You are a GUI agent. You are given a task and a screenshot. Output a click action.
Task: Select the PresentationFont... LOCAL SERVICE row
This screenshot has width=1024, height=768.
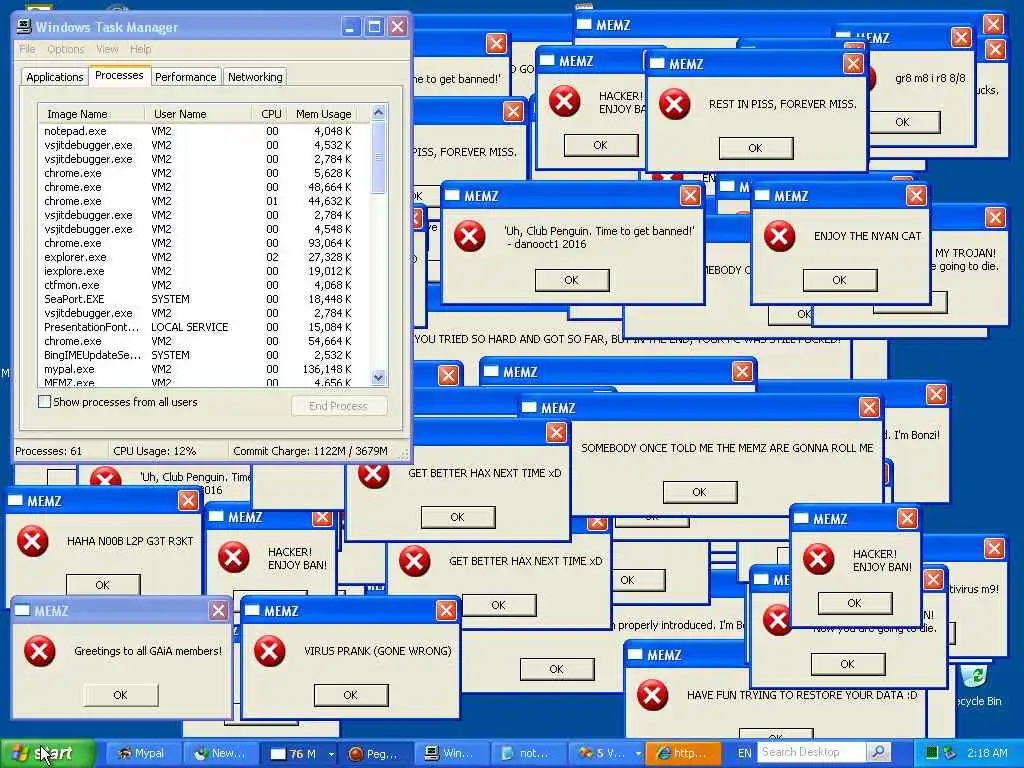click(x=204, y=327)
